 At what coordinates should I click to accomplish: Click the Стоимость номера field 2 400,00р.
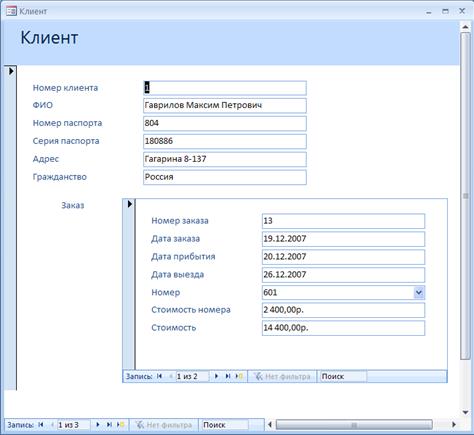point(343,310)
